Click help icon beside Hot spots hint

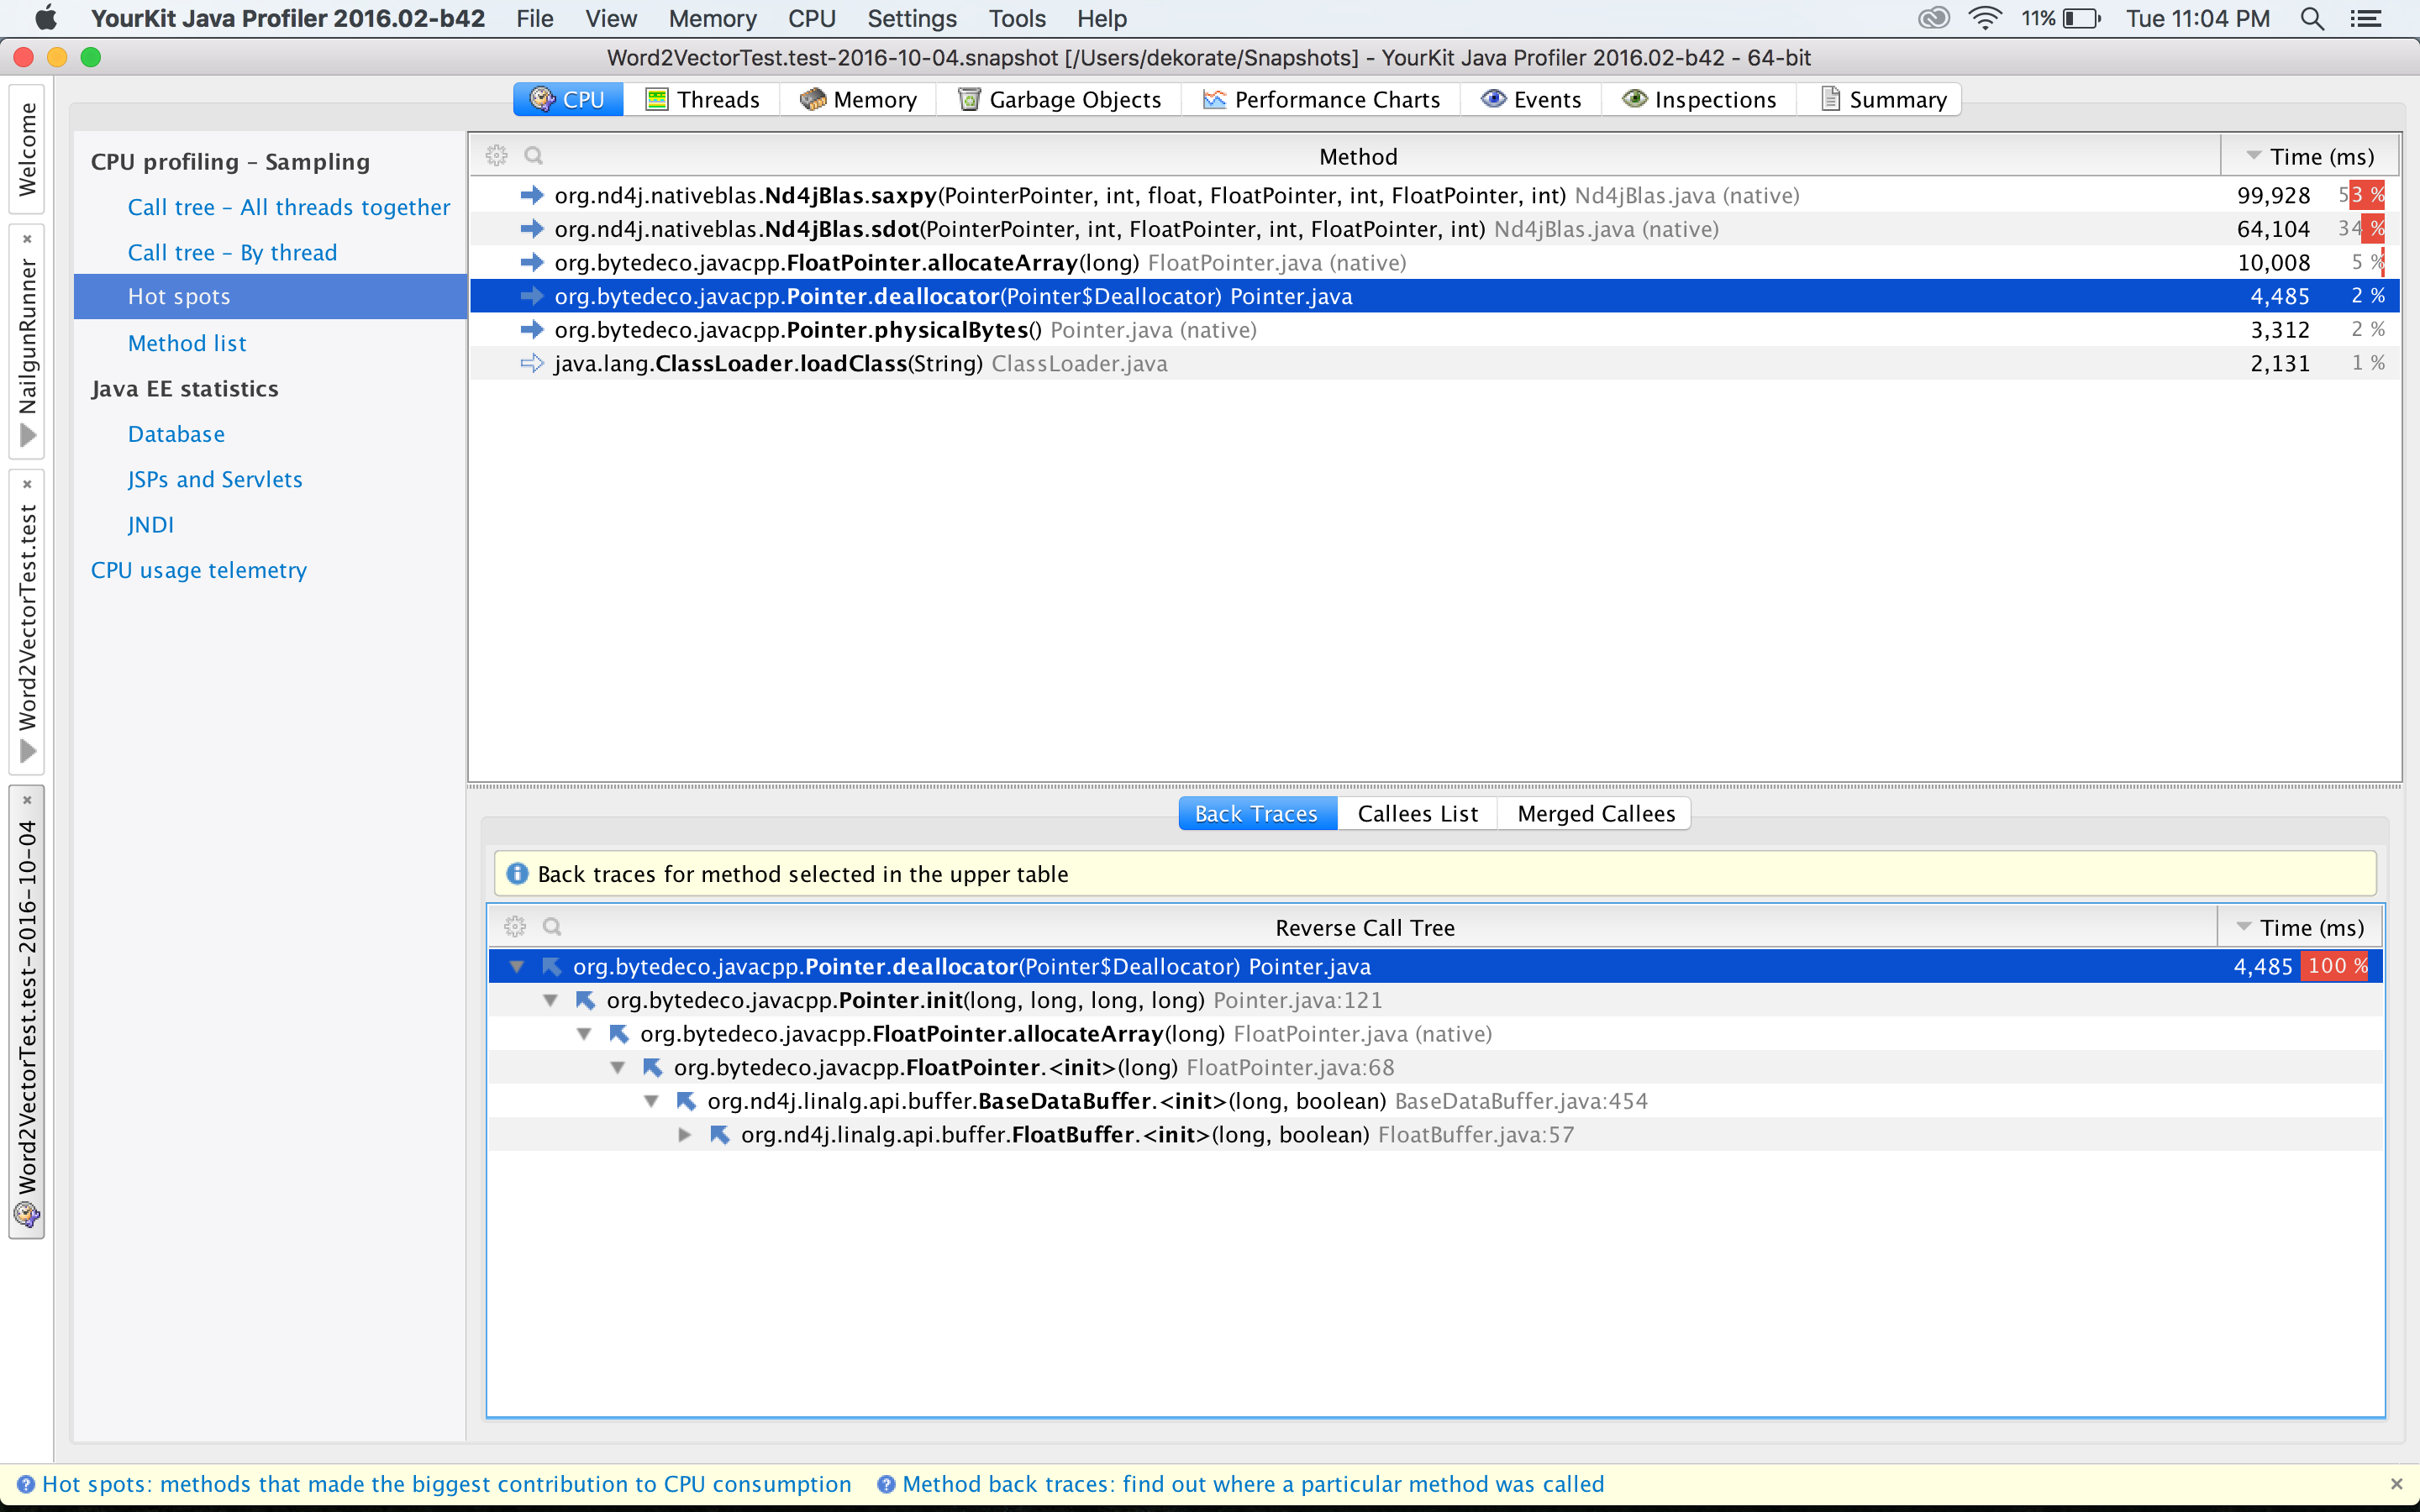pos(26,1484)
